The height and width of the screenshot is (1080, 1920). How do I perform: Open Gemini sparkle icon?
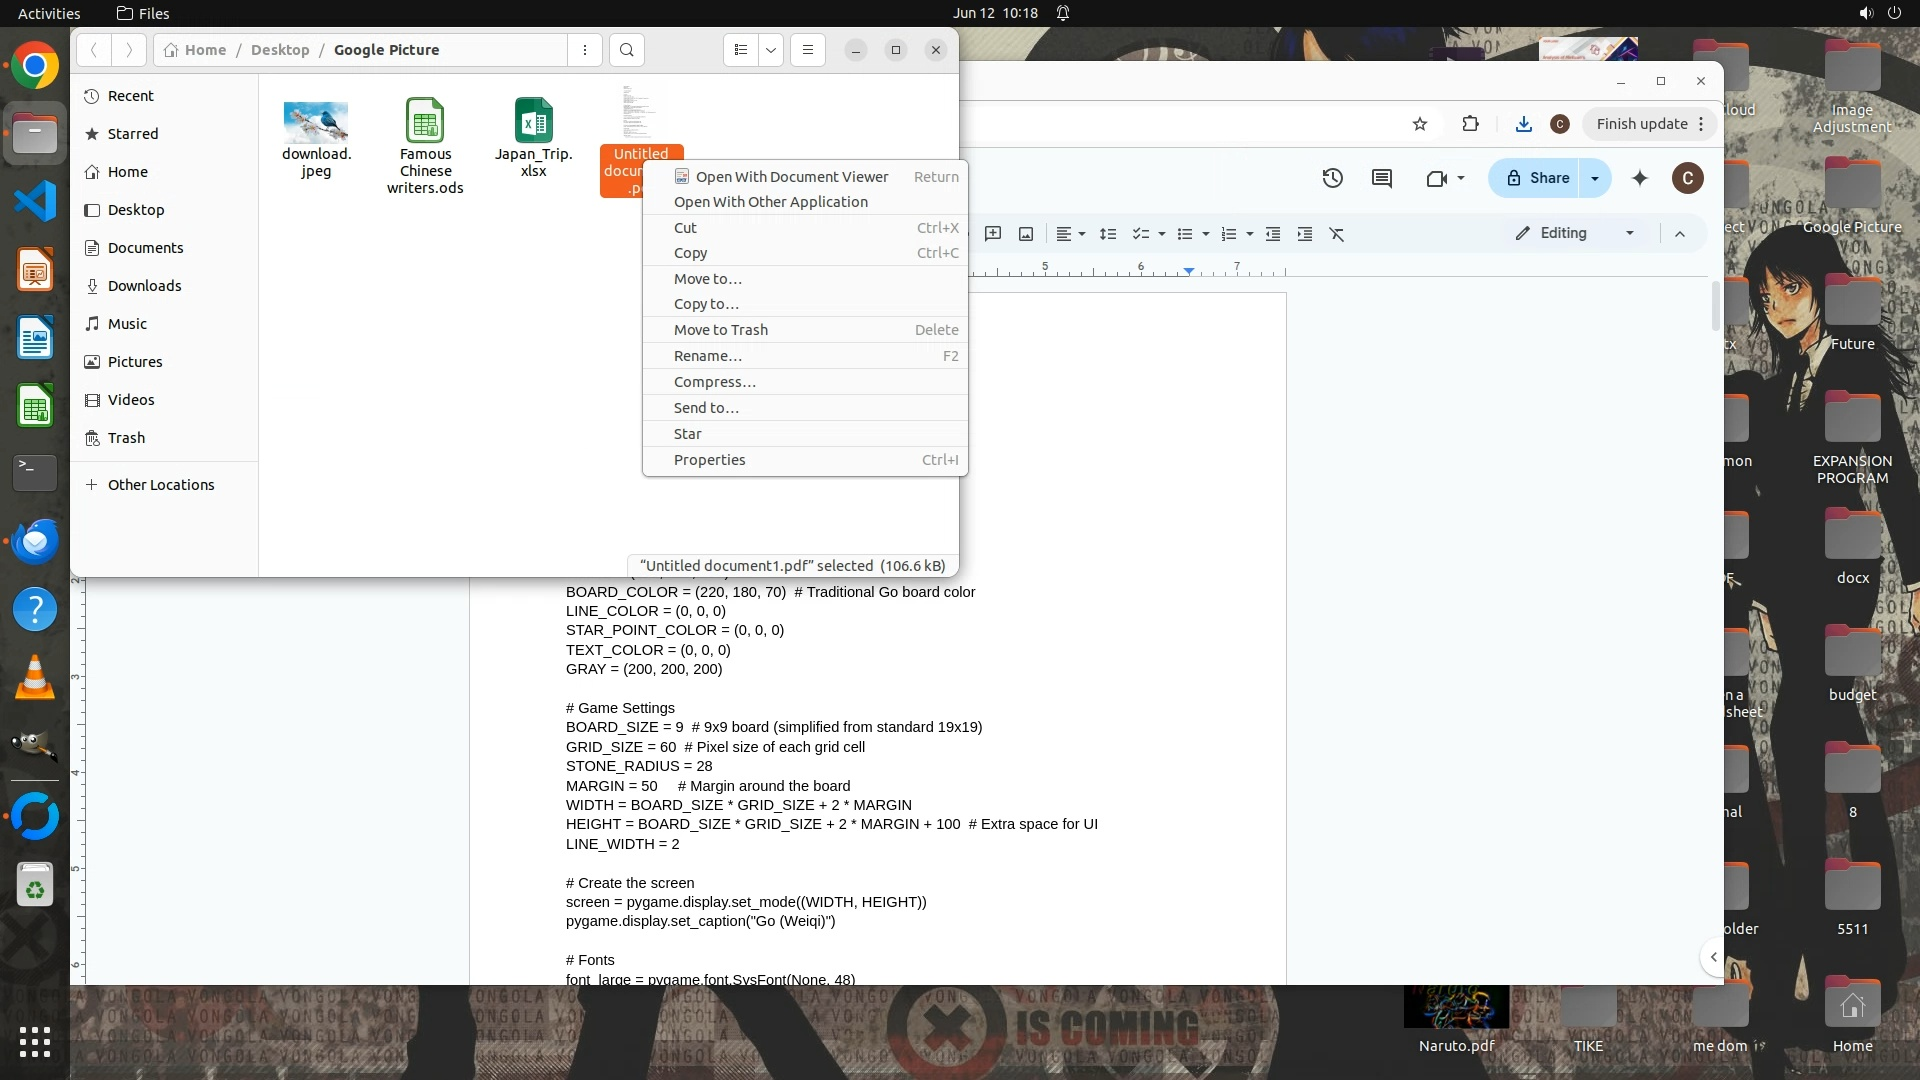coord(1640,178)
